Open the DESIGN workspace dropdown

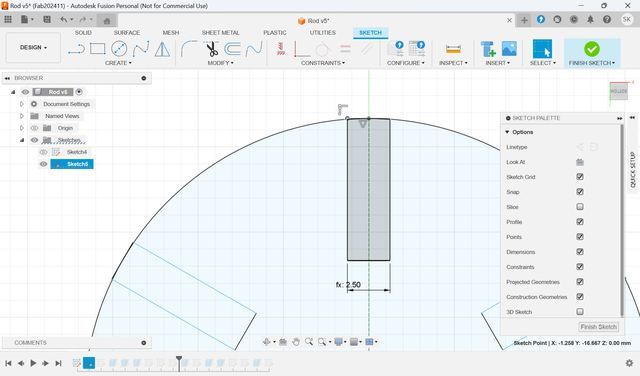(33, 47)
